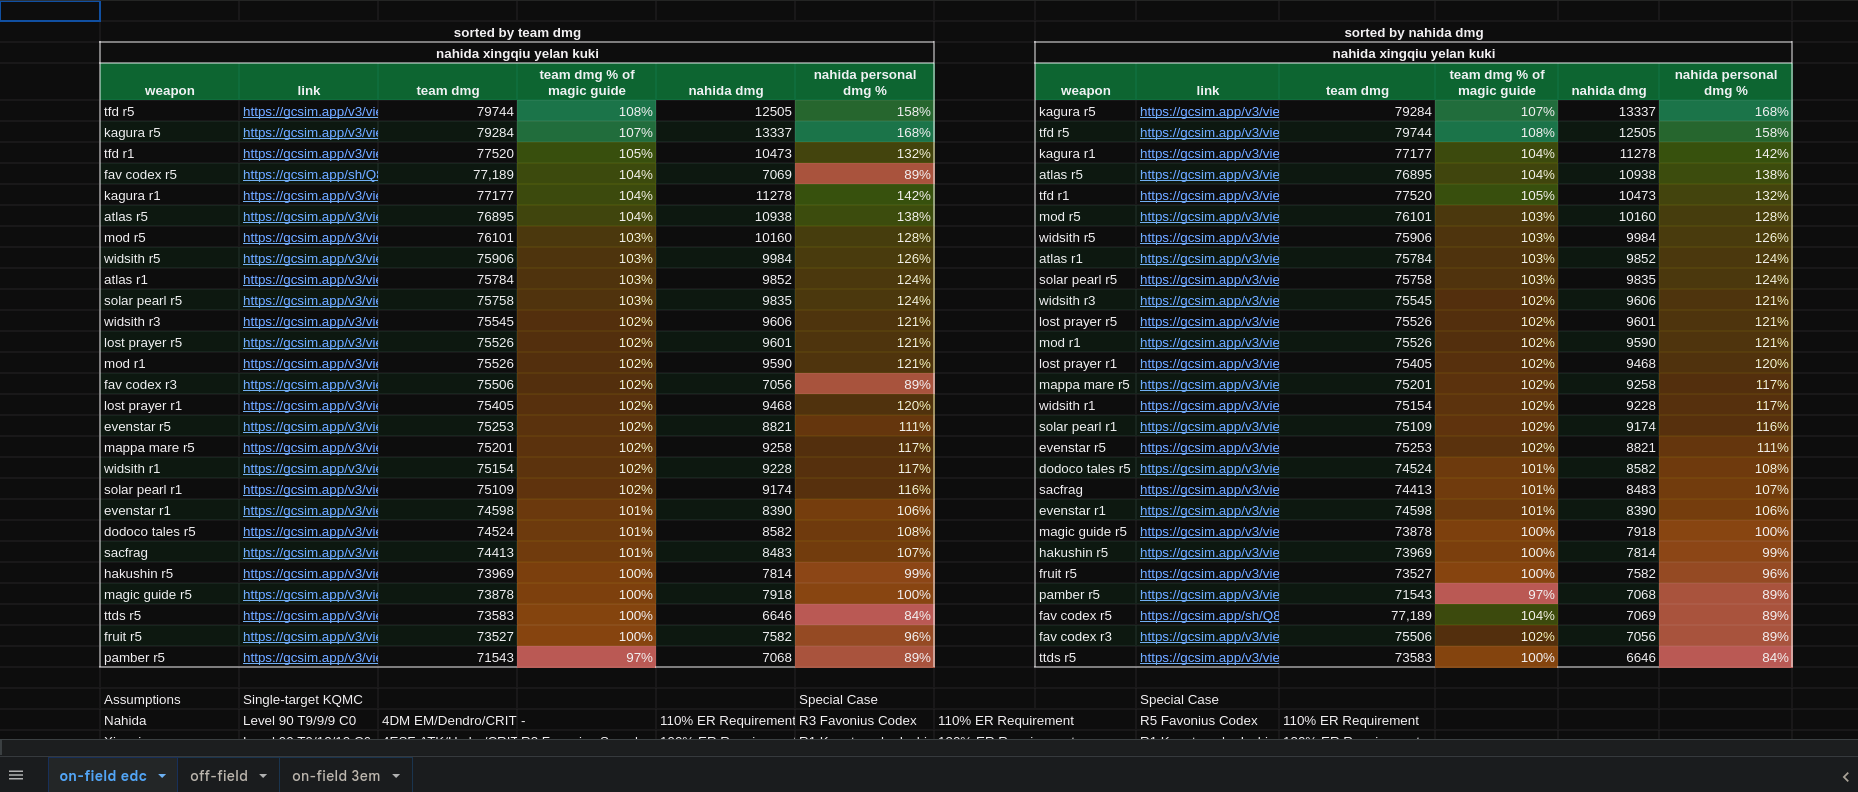Click red 97% cell in team-sorted pamber r5 row
Image resolution: width=1858 pixels, height=792 pixels.
point(586,658)
